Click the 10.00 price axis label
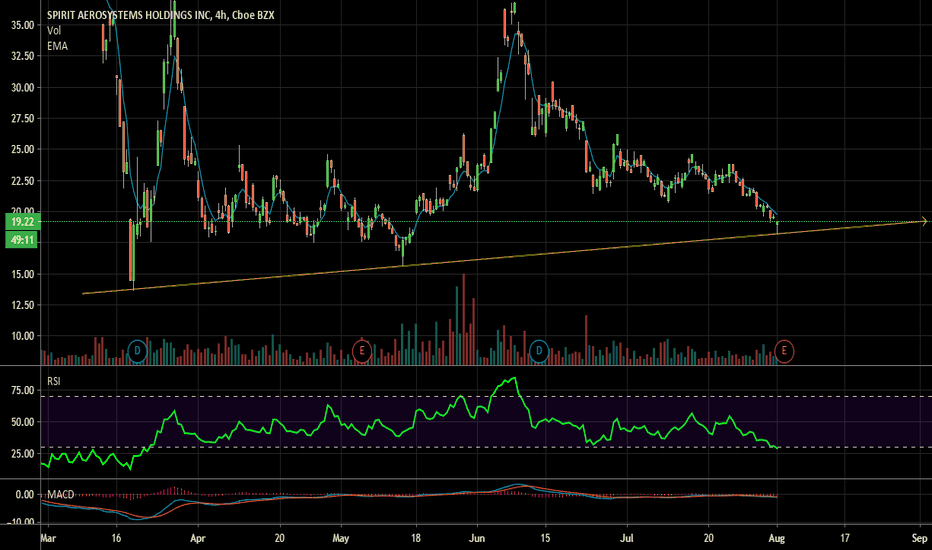 pos(23,336)
